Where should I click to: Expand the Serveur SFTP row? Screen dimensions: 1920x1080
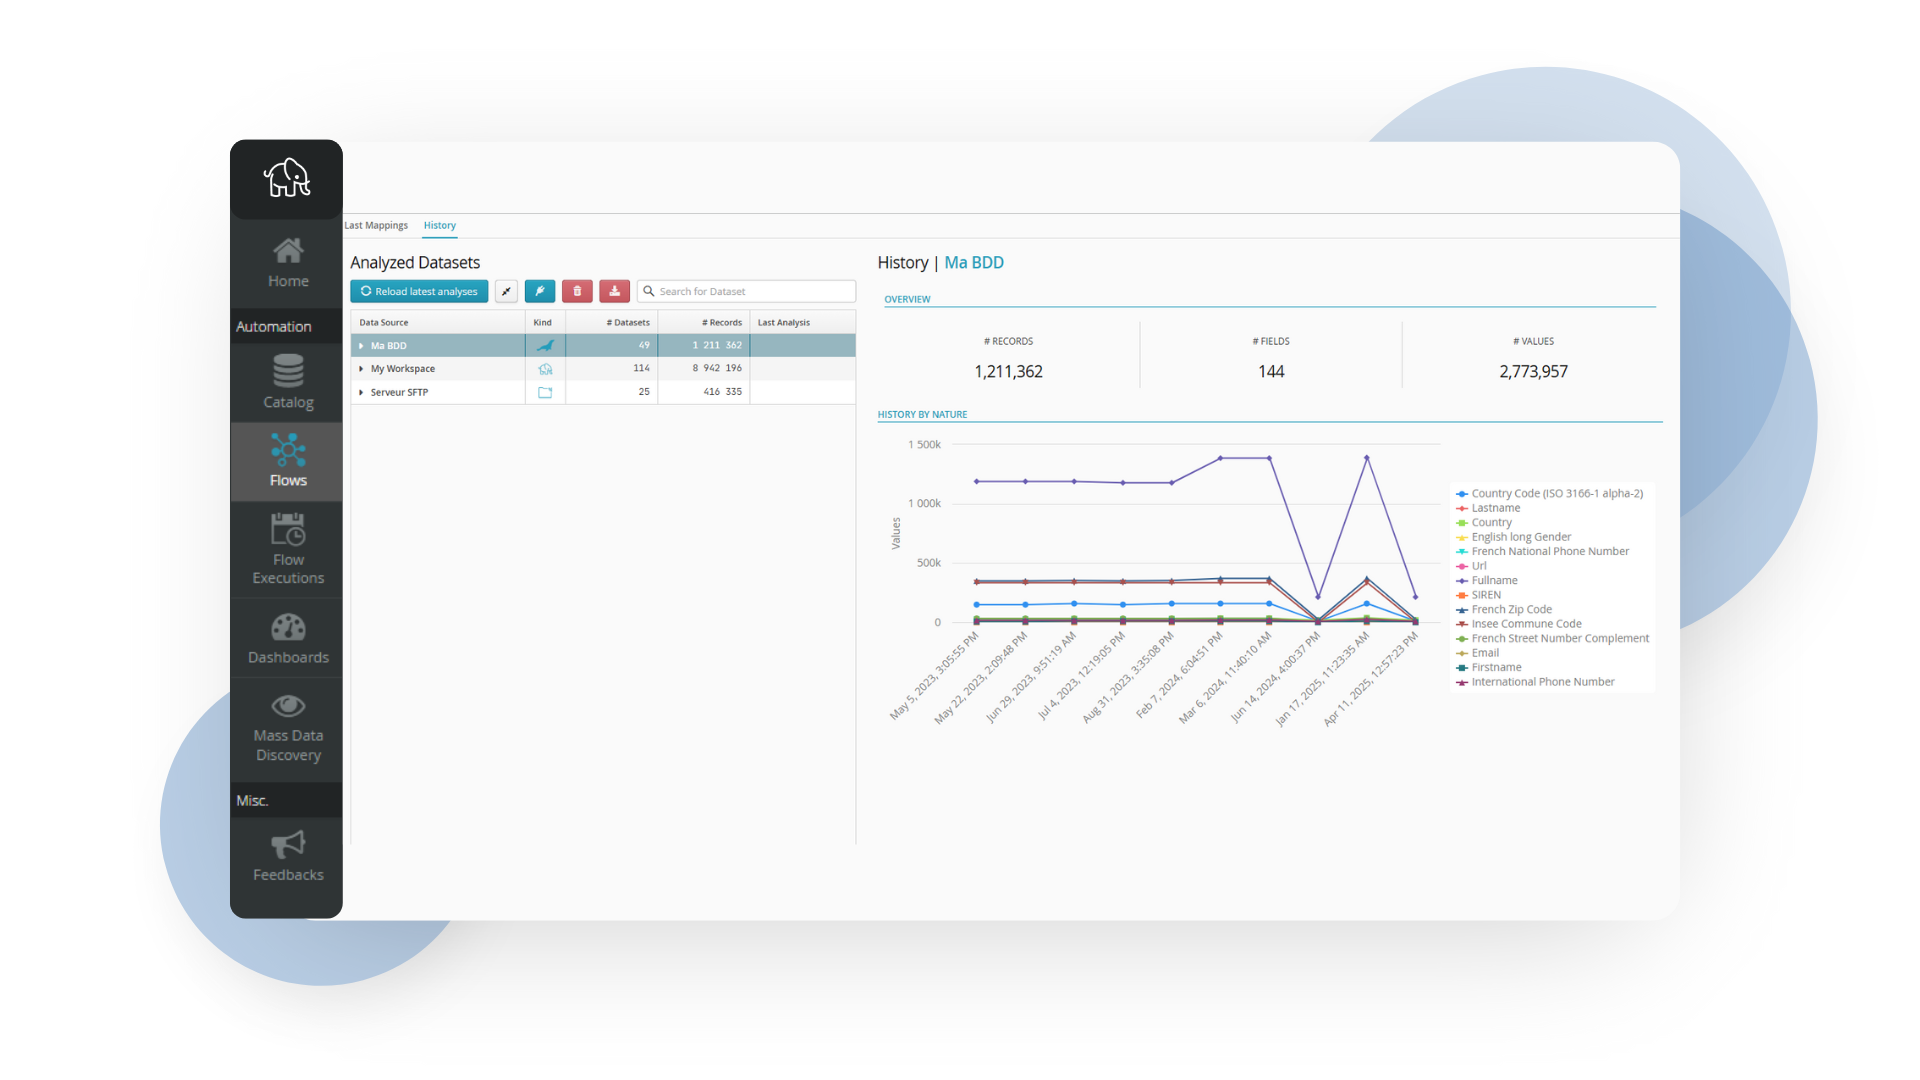point(361,392)
